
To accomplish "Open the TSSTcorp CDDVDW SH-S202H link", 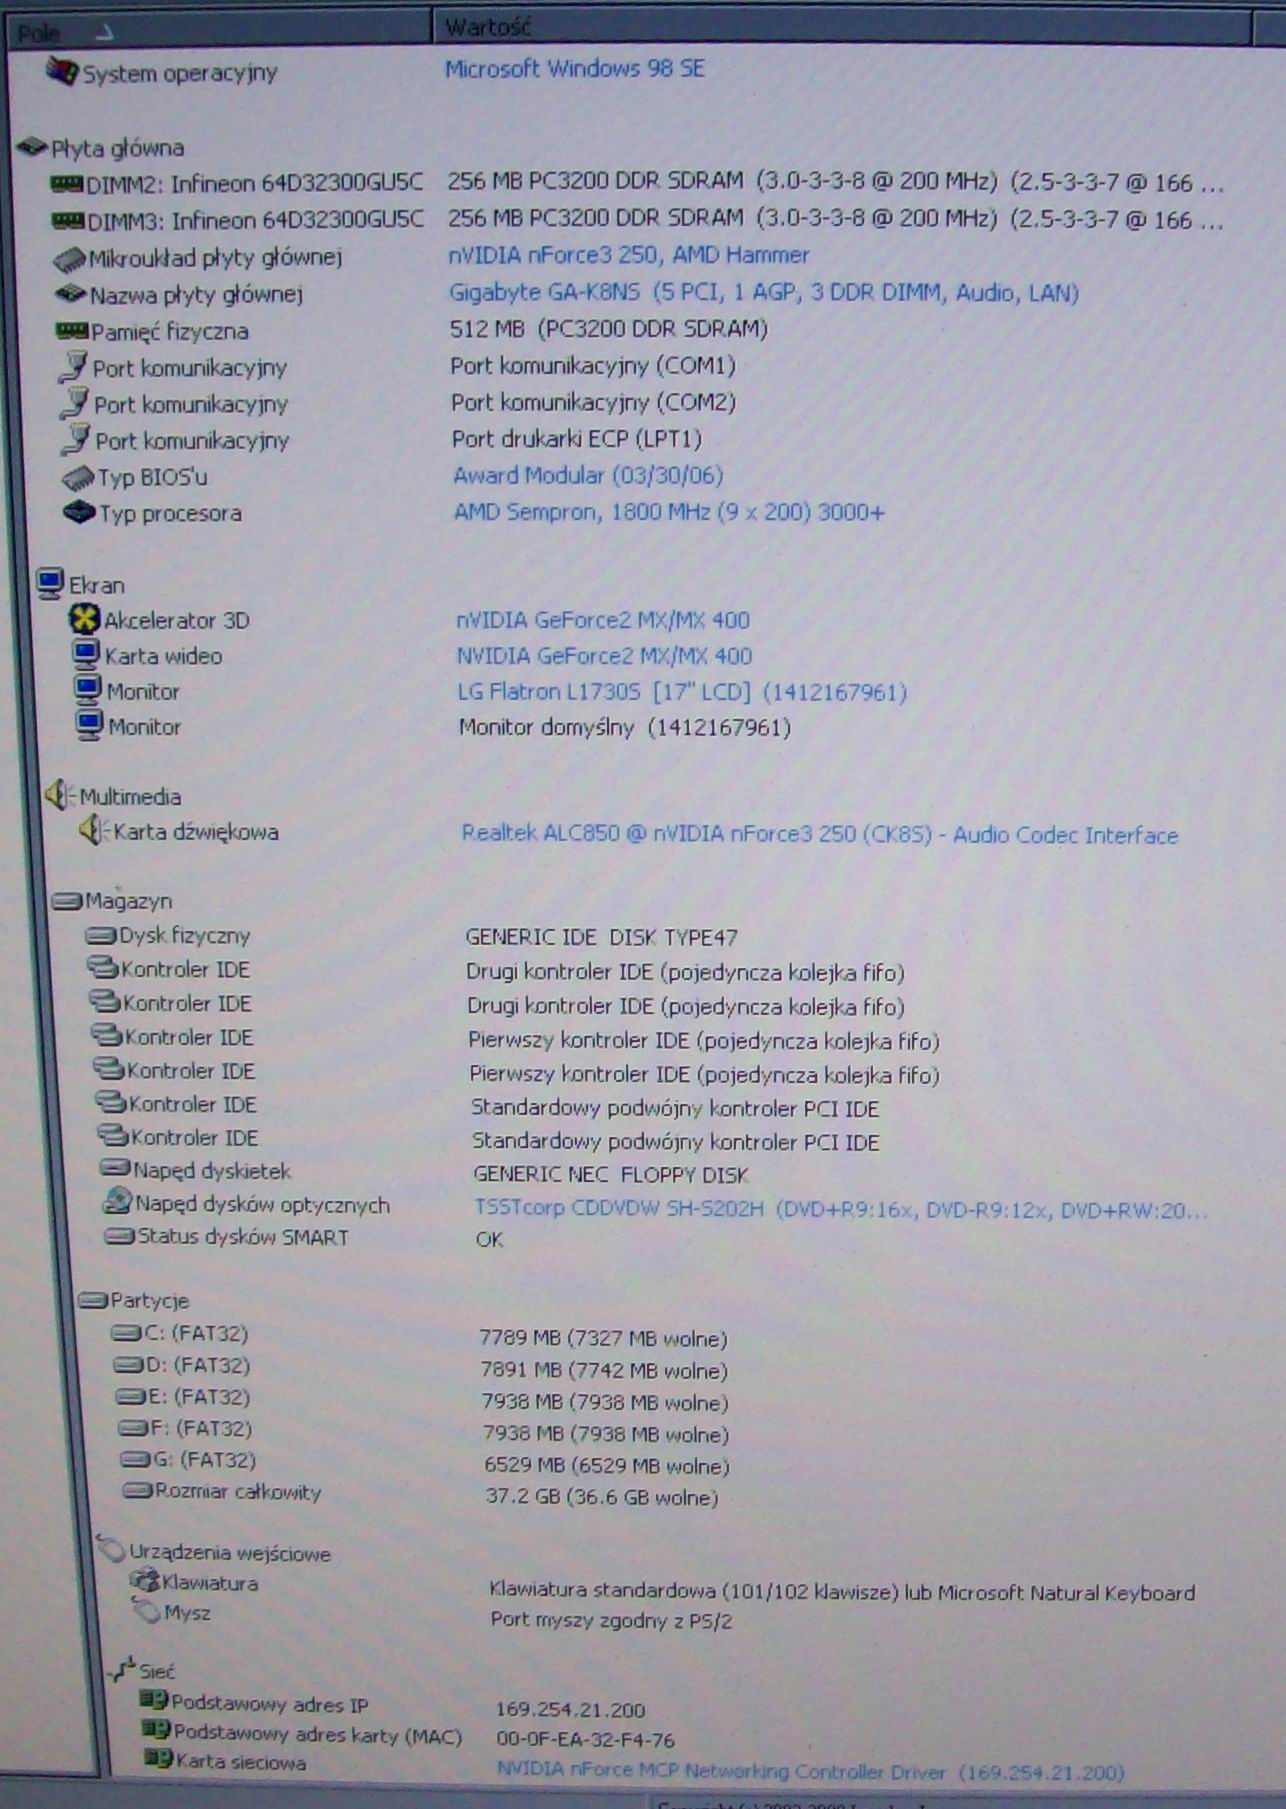I will tap(841, 1210).
